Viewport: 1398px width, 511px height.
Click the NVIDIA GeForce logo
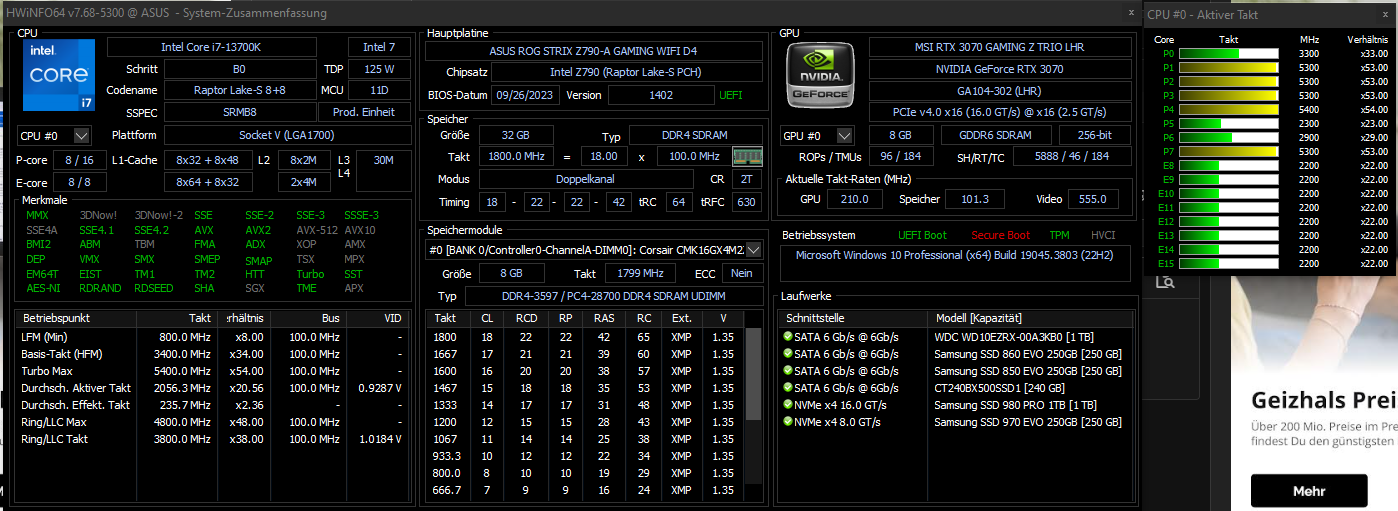pyautogui.click(x=820, y=76)
